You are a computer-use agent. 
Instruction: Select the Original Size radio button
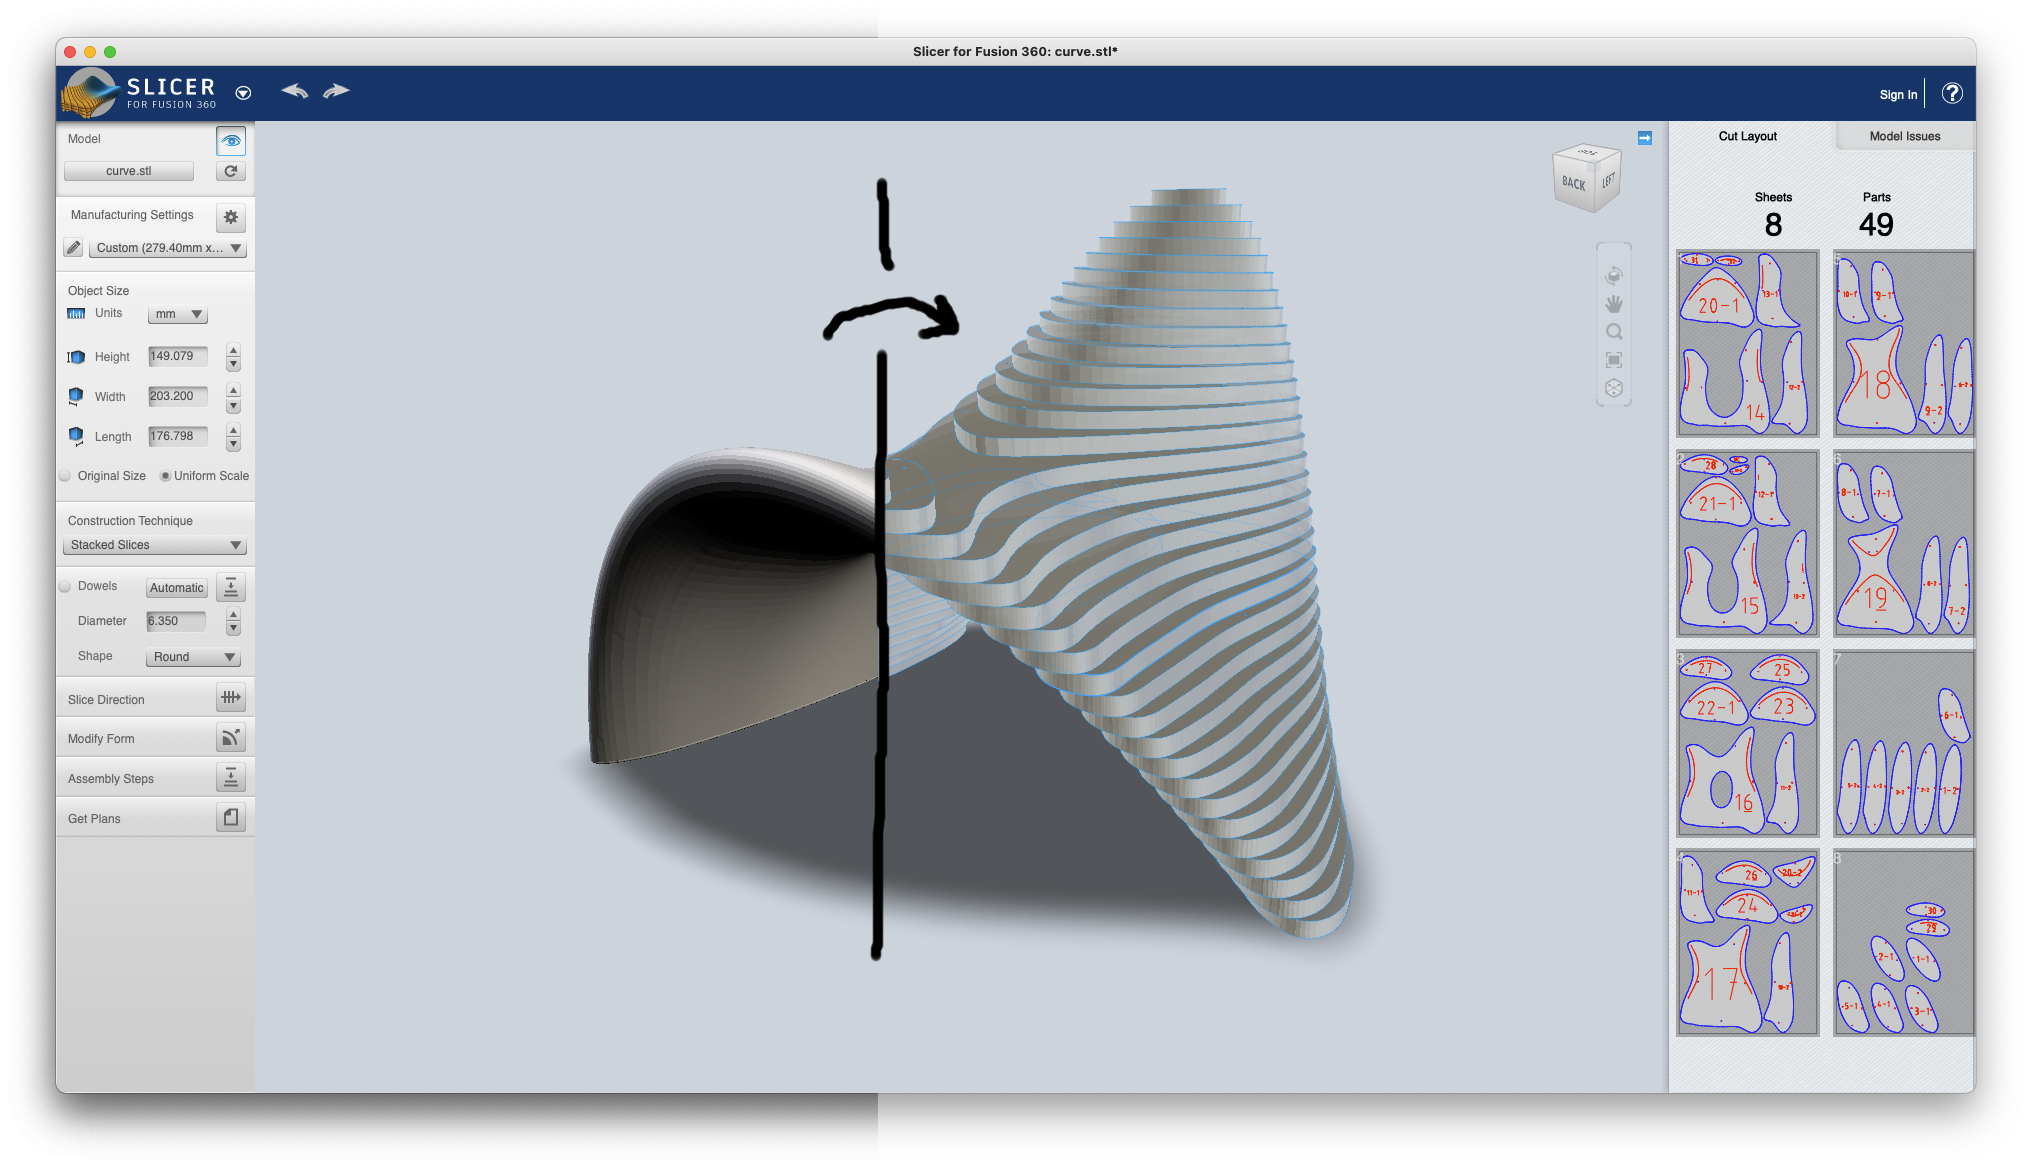click(65, 476)
